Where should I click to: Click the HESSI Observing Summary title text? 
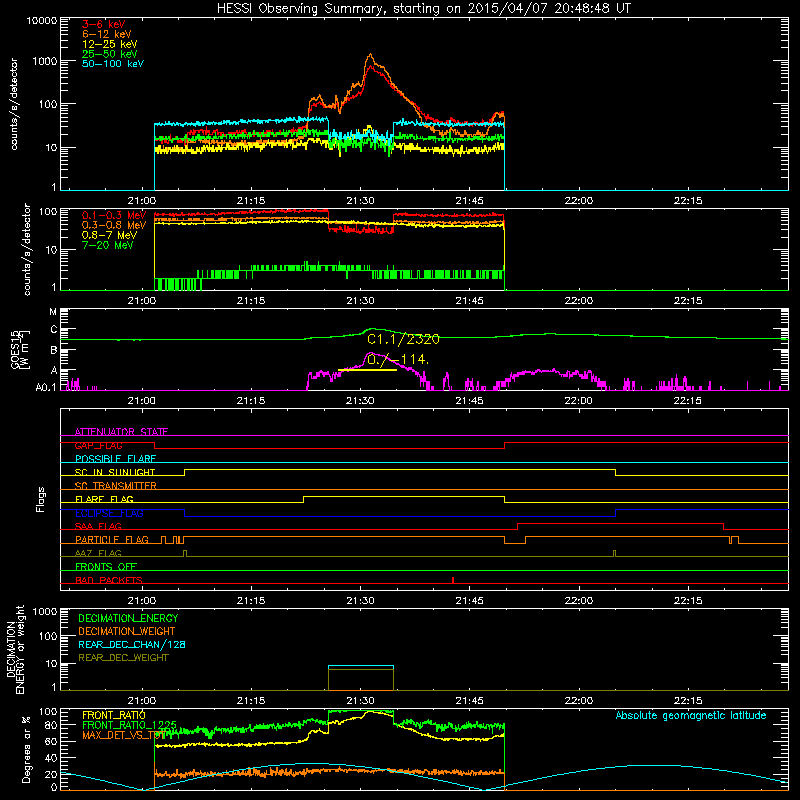(423, 9)
